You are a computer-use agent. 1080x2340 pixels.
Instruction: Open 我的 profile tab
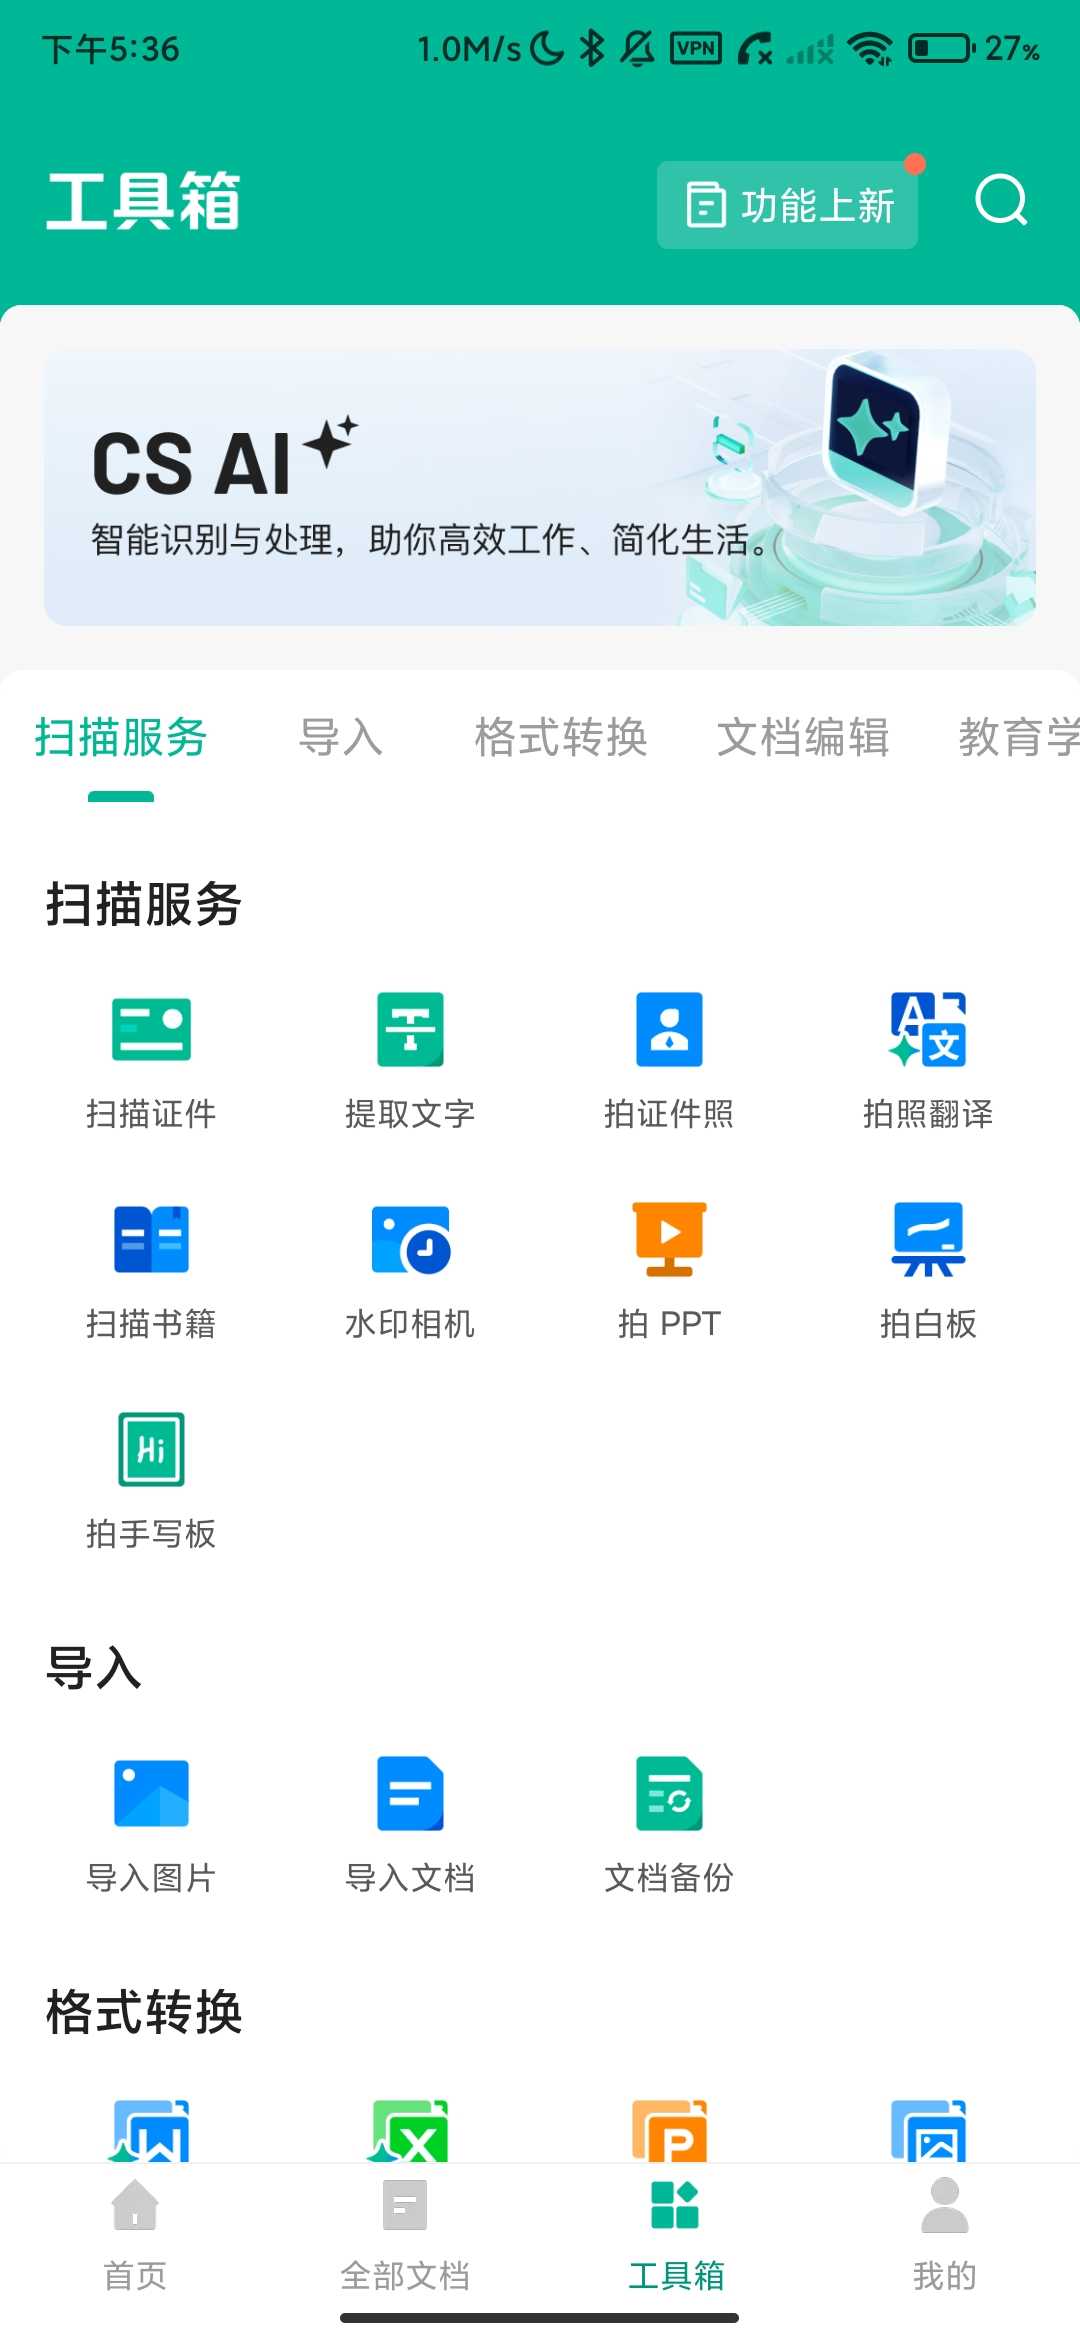[944, 2235]
